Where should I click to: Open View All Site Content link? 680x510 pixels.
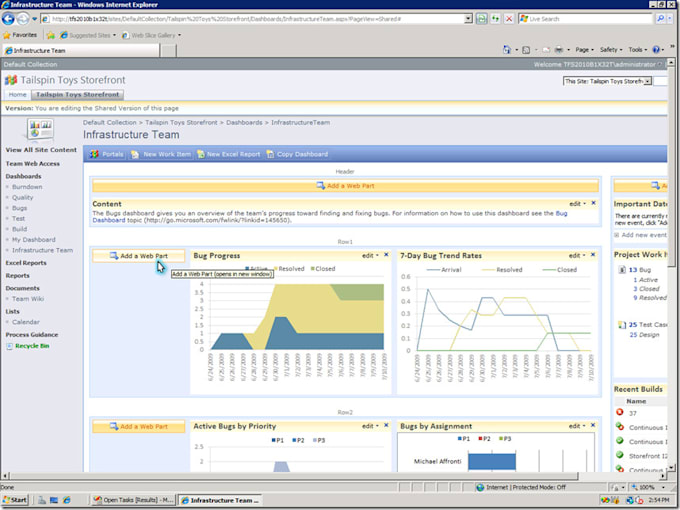tap(41, 150)
